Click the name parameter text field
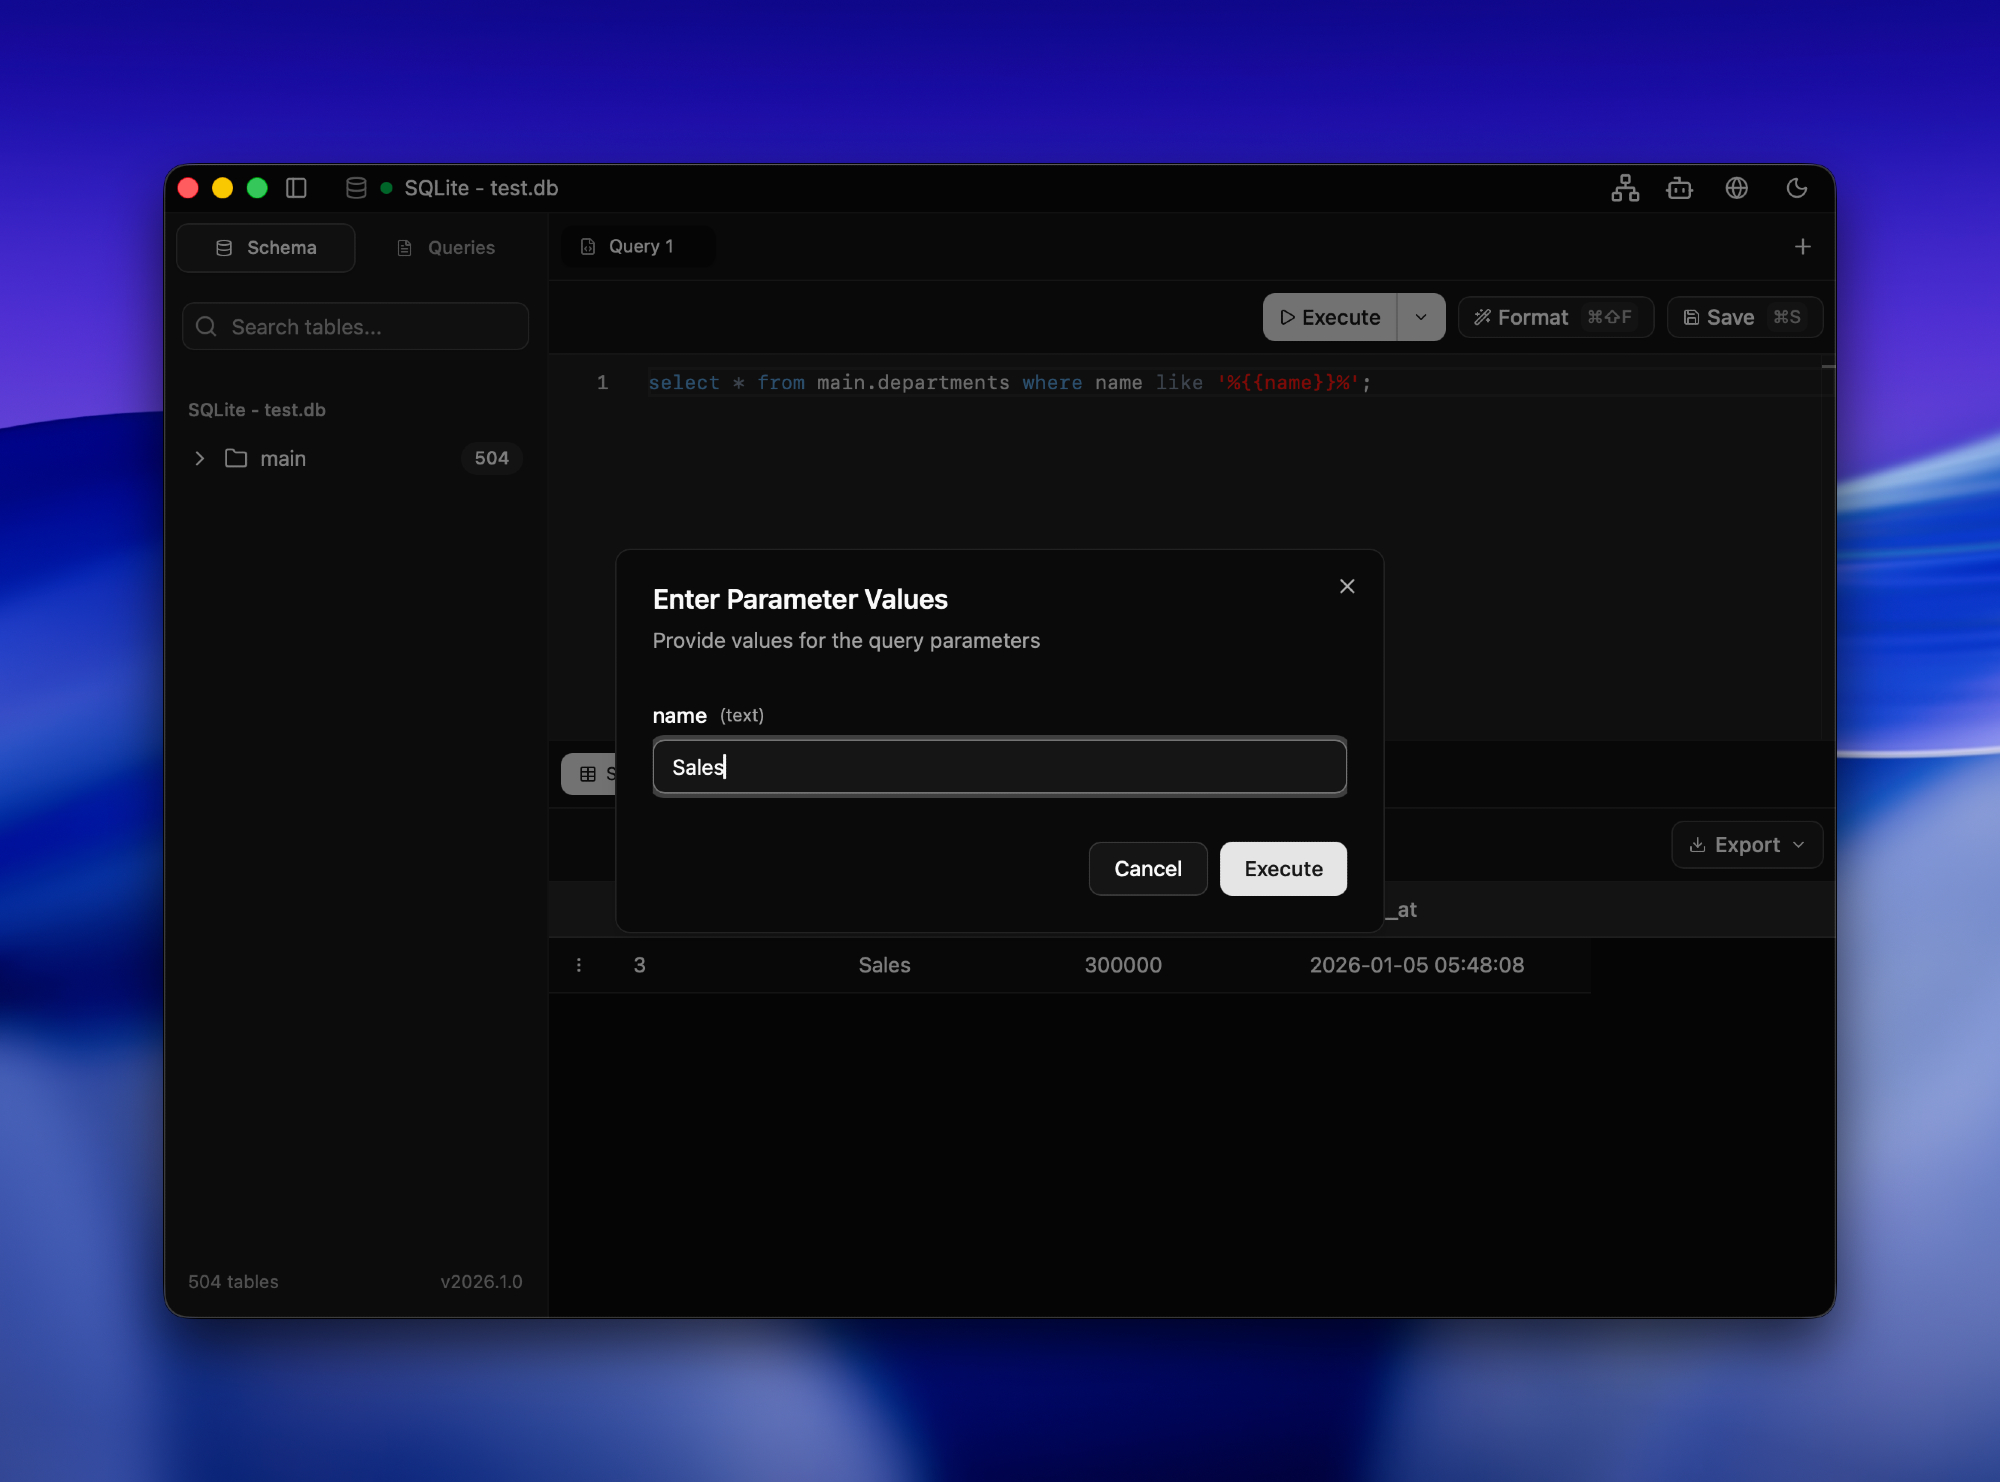The image size is (2000, 1482). coord(999,767)
